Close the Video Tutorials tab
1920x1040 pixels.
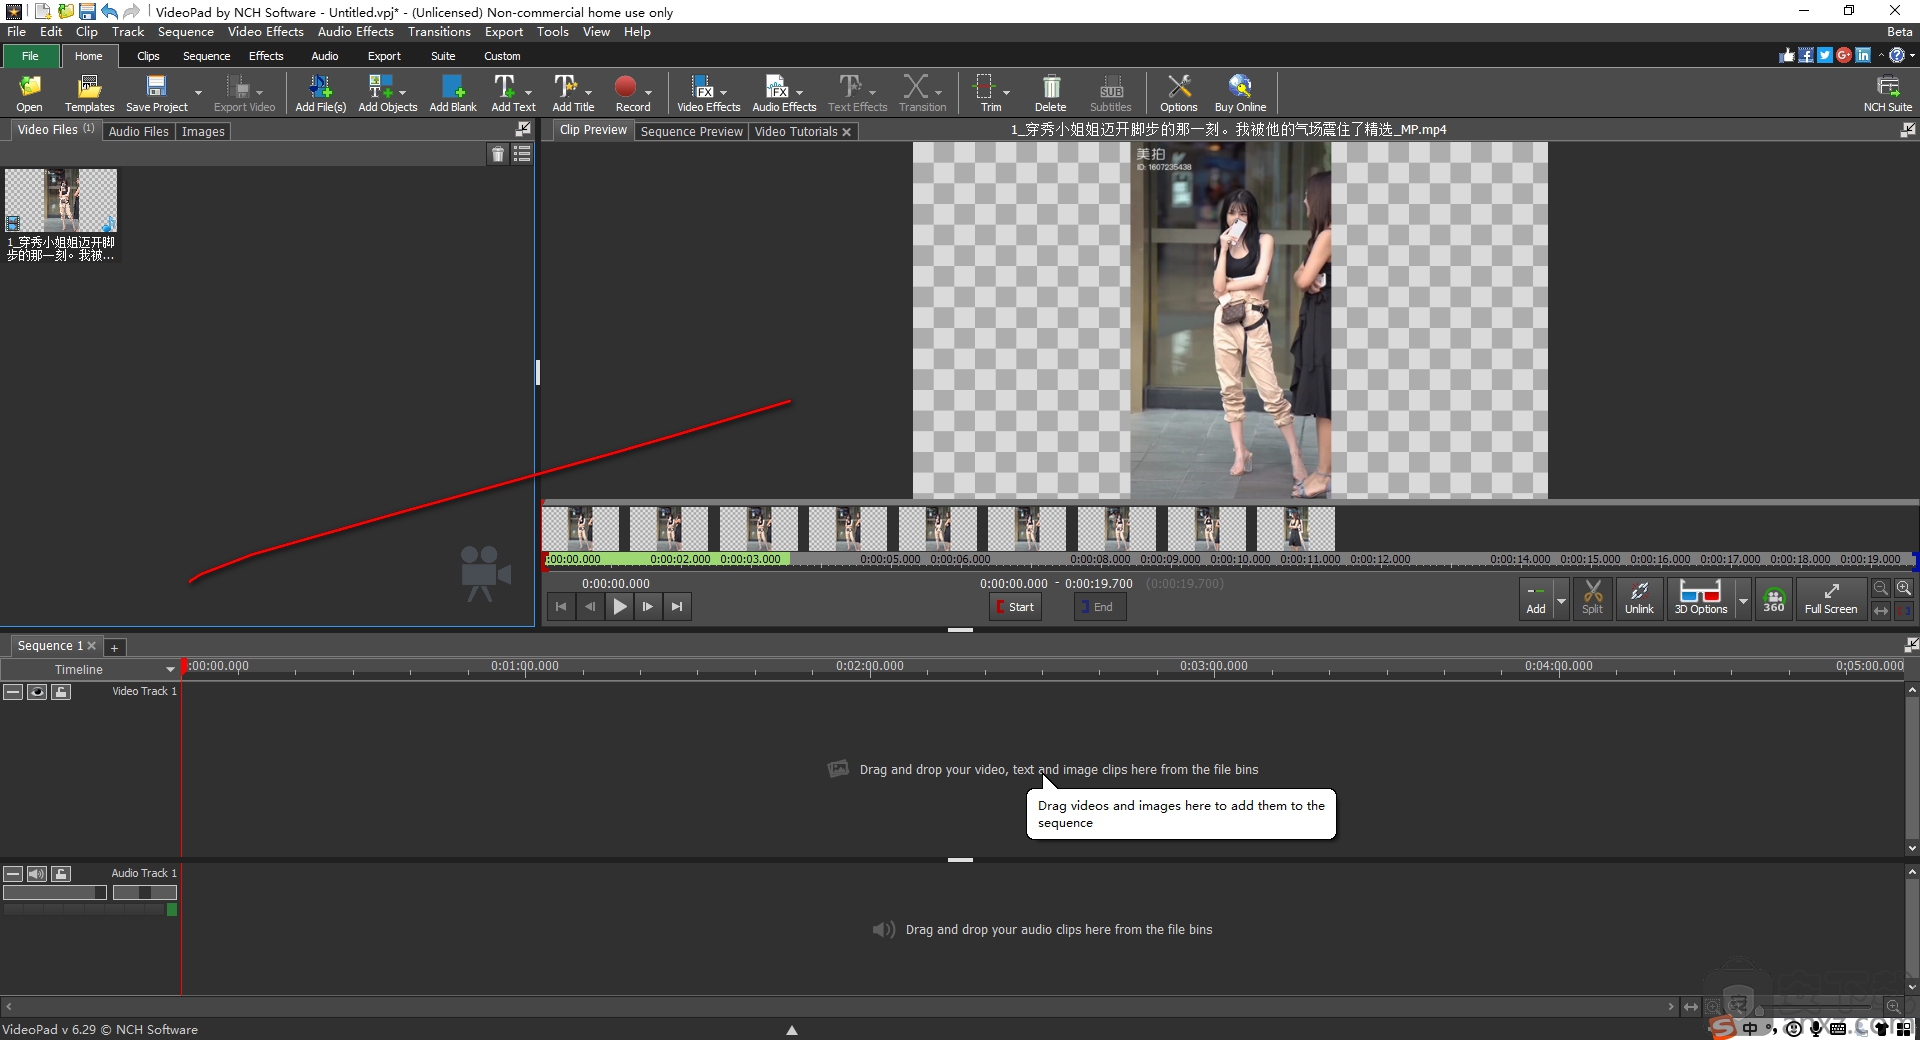[x=846, y=132]
